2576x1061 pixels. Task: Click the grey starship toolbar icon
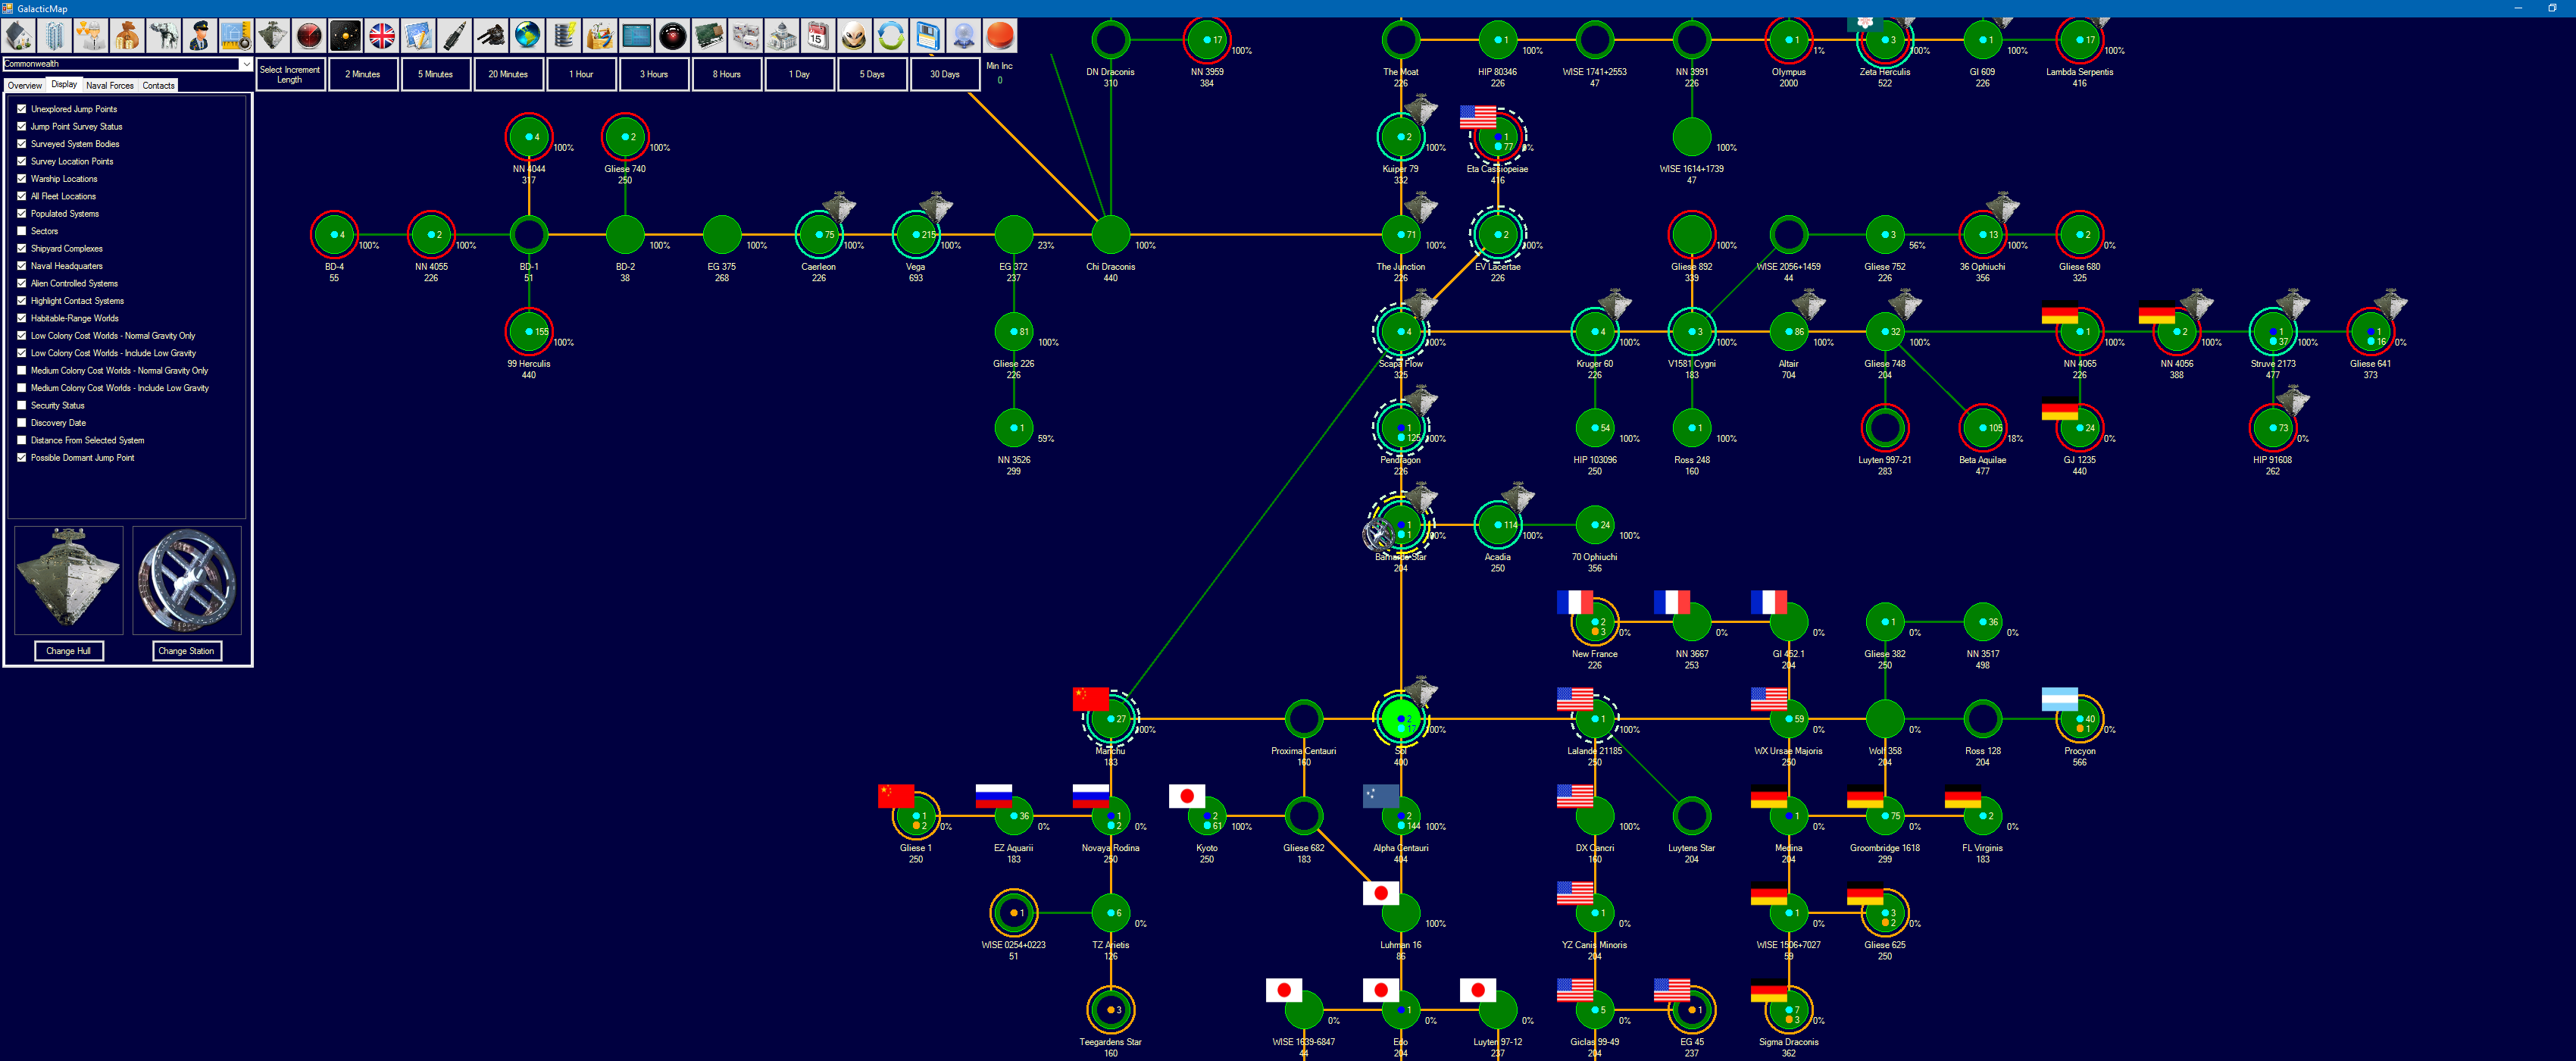pyautogui.click(x=273, y=36)
